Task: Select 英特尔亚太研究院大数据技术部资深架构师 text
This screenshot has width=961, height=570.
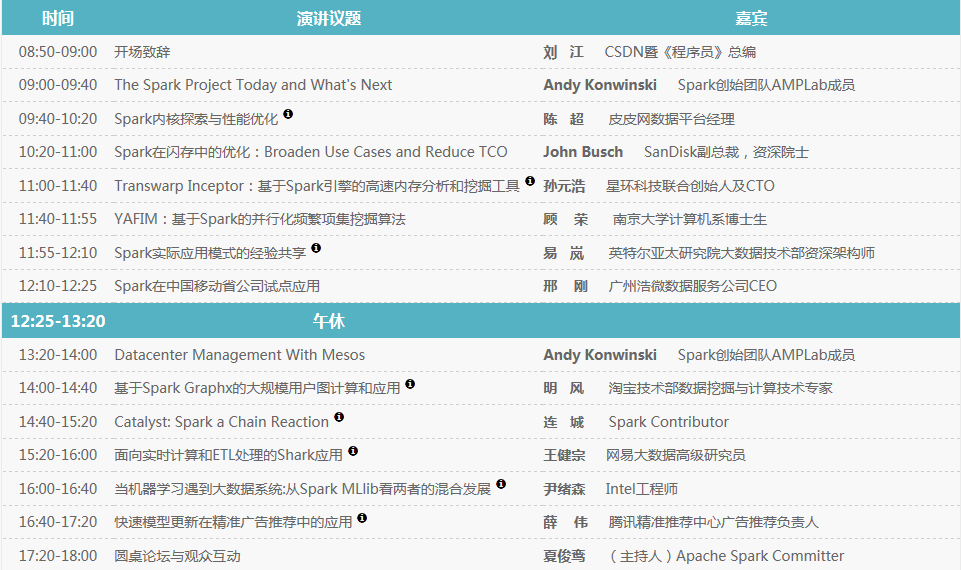Action: [x=742, y=253]
